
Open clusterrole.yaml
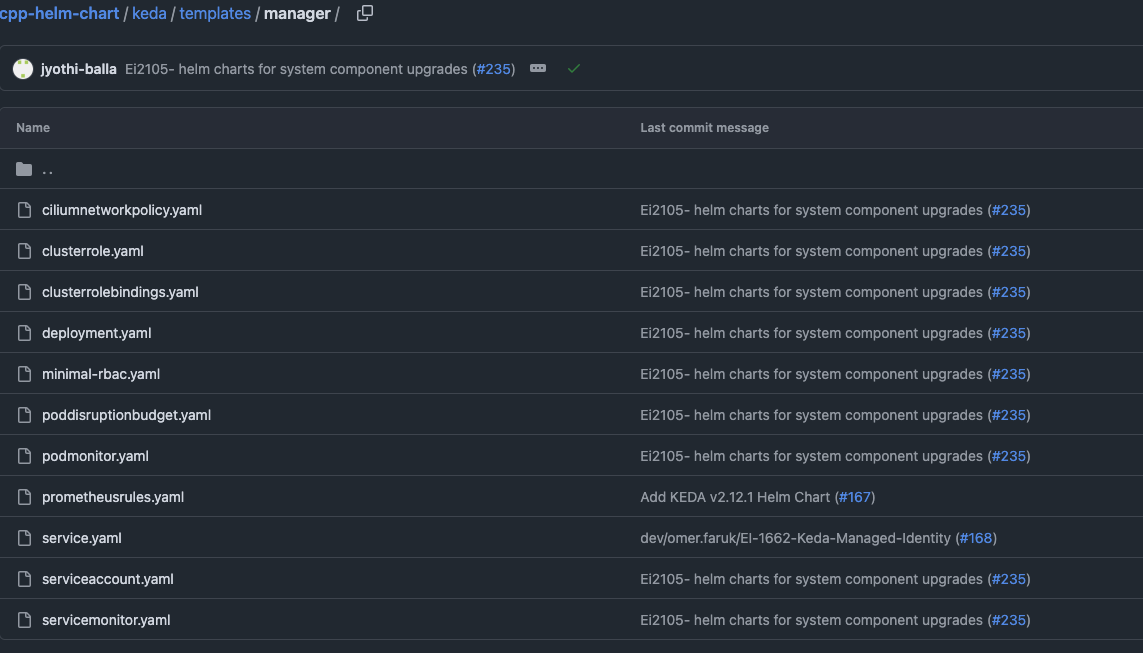click(x=93, y=251)
